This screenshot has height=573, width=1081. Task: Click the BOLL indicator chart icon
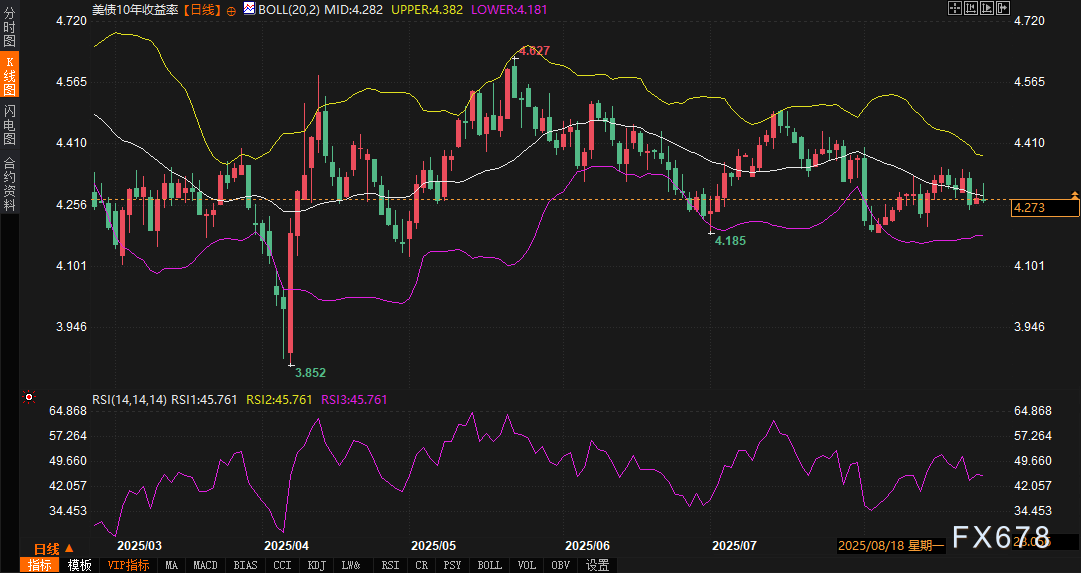[249, 9]
